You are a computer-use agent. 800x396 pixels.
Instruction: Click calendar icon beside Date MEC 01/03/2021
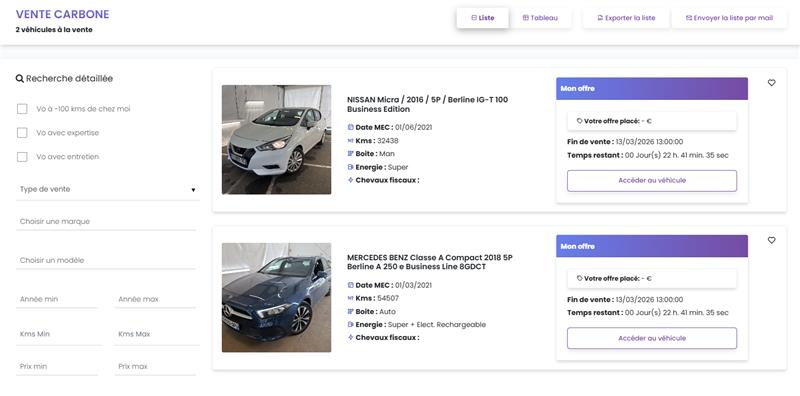point(351,285)
